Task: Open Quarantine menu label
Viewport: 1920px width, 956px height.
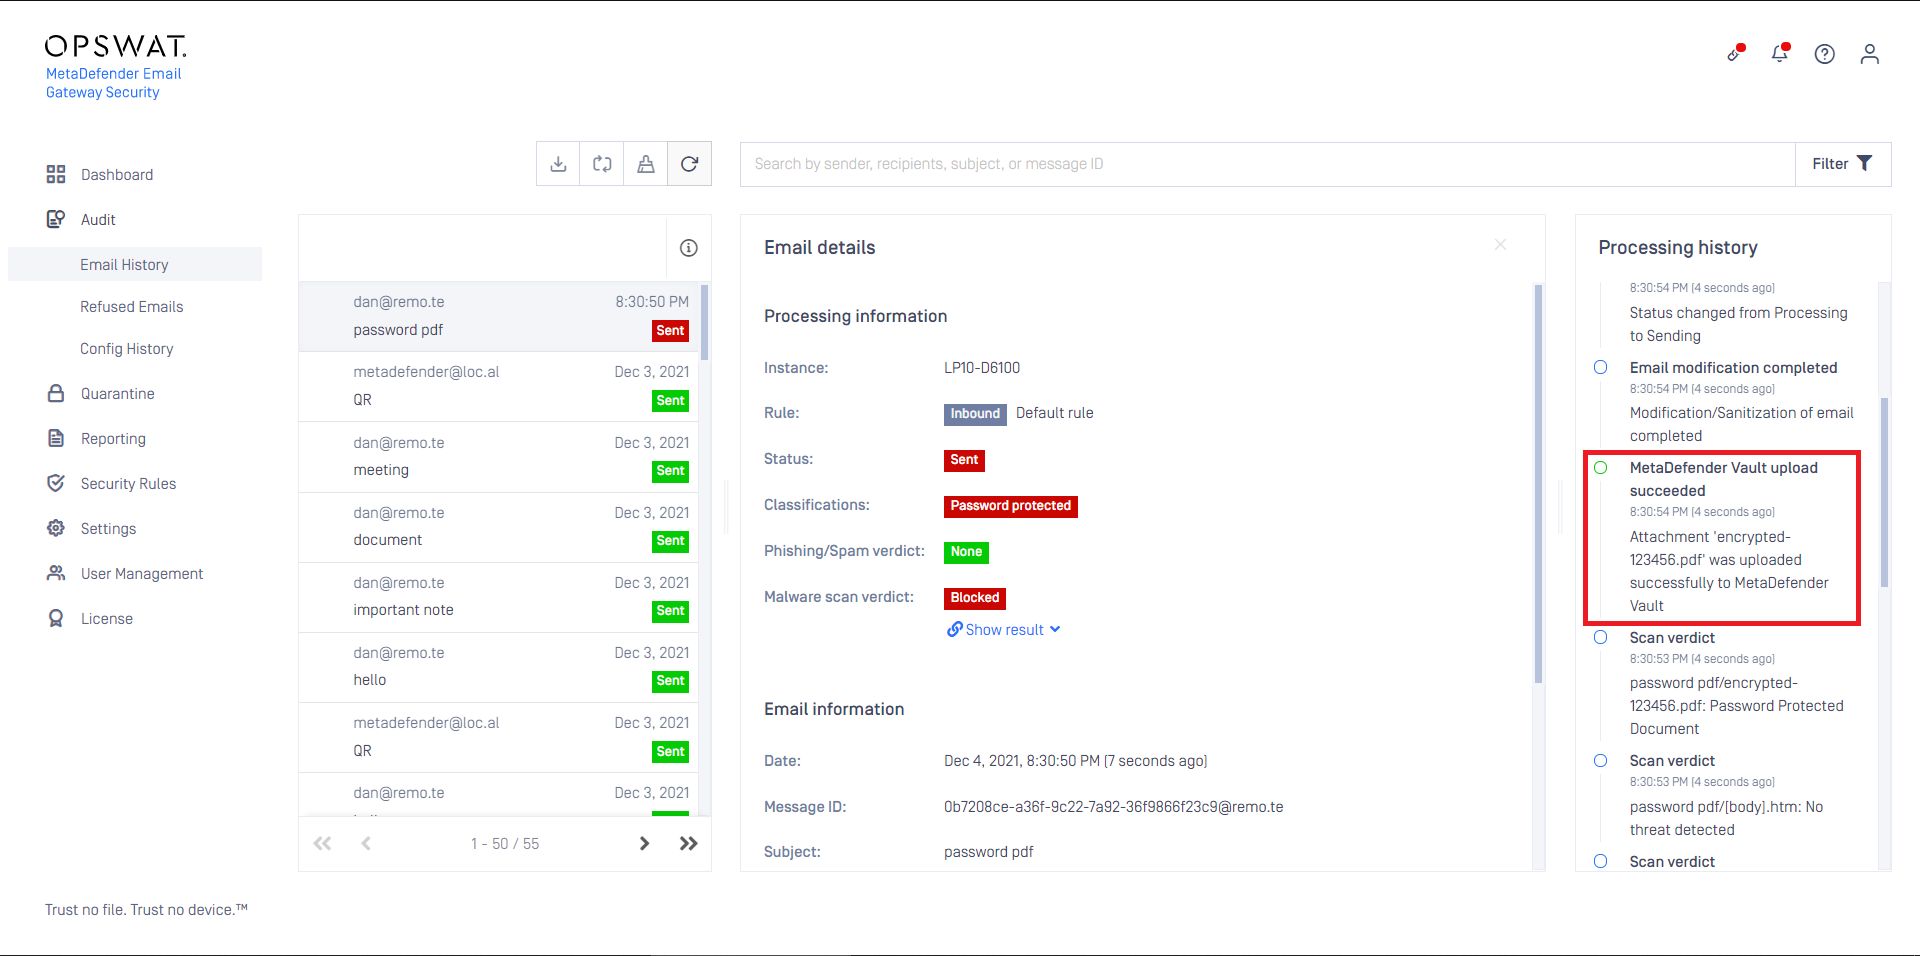Action: 118,393
